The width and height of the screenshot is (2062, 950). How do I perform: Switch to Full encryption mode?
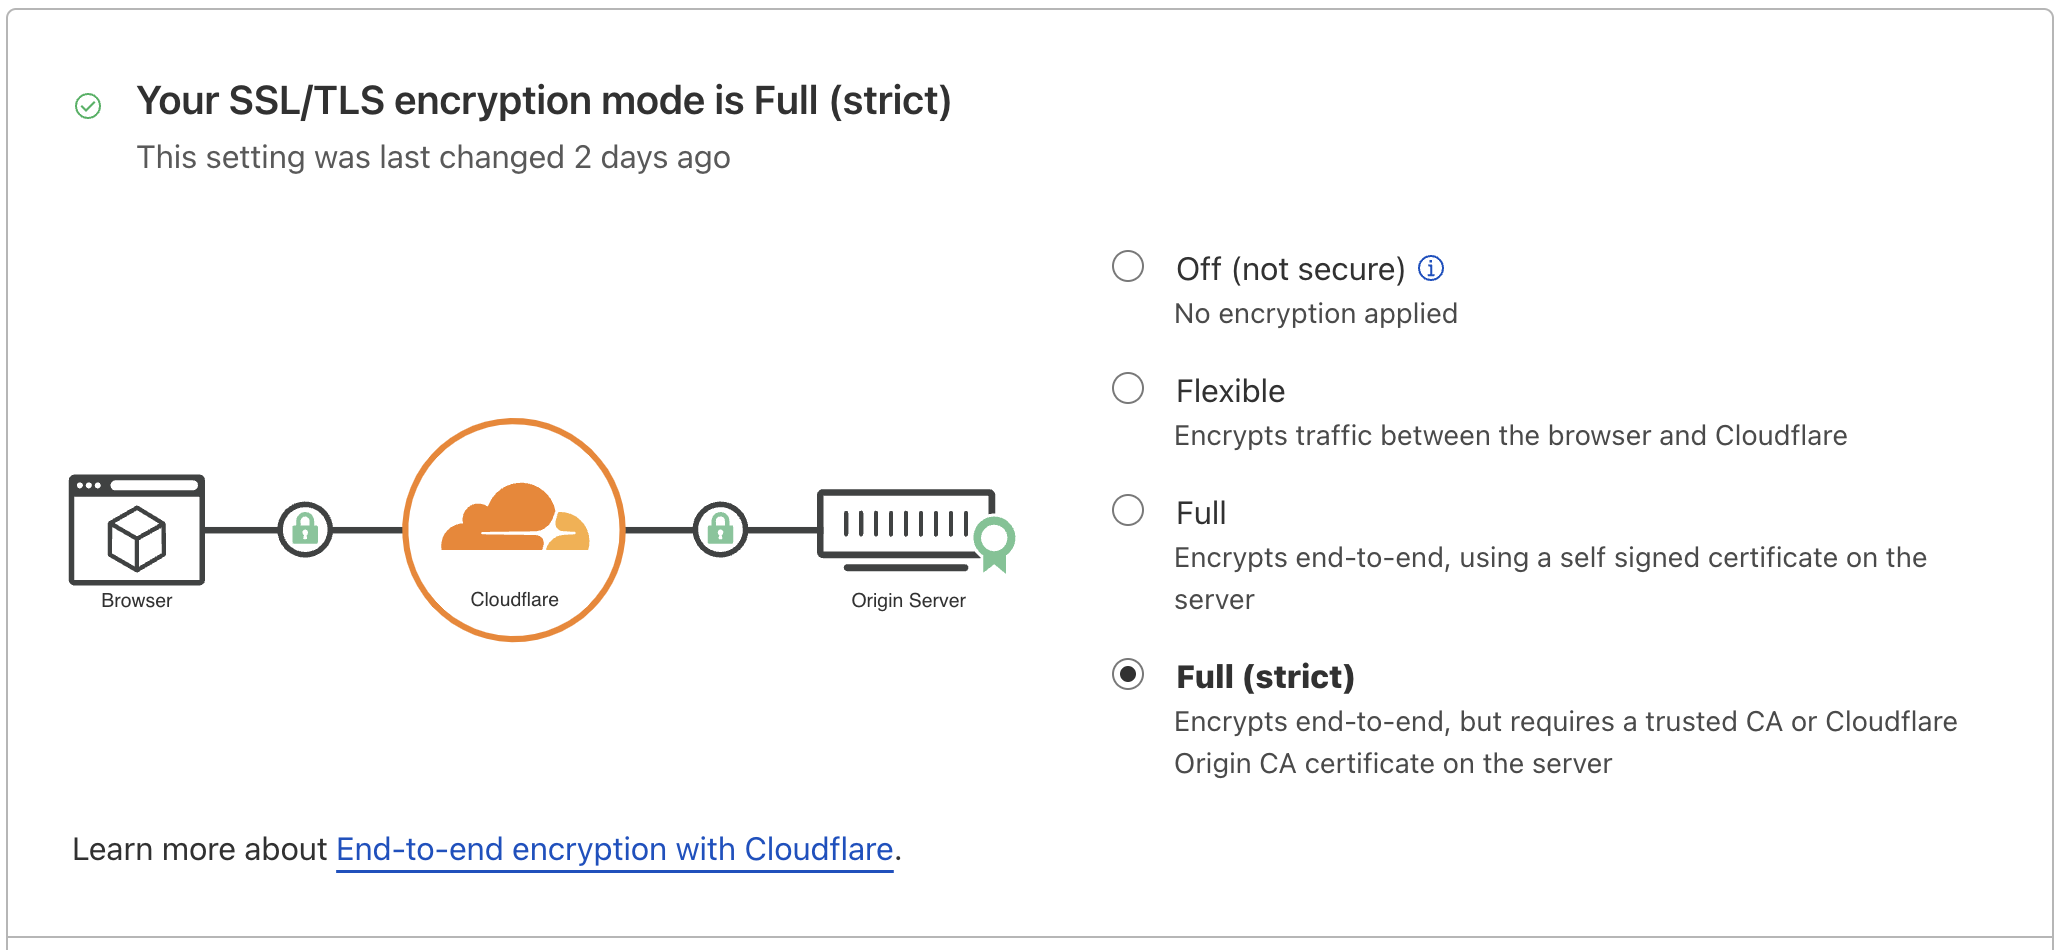(x=1128, y=510)
